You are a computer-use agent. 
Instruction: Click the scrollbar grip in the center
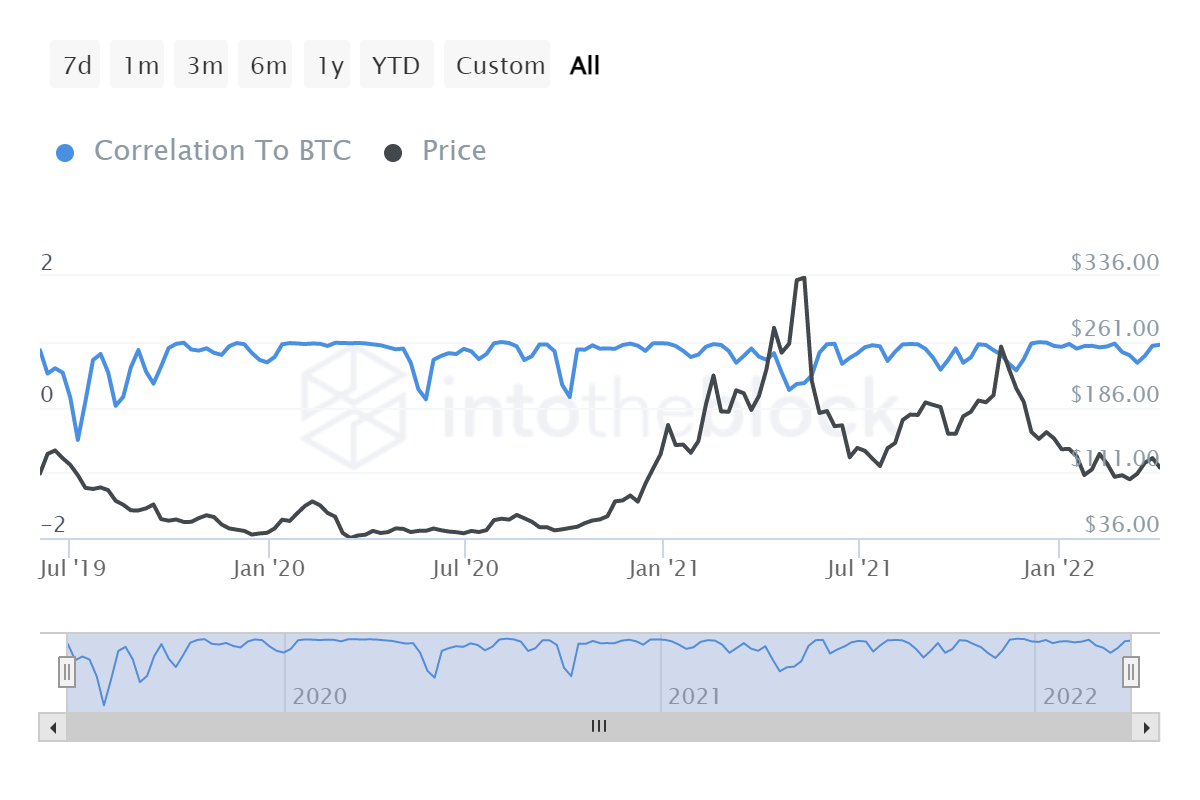(x=599, y=727)
